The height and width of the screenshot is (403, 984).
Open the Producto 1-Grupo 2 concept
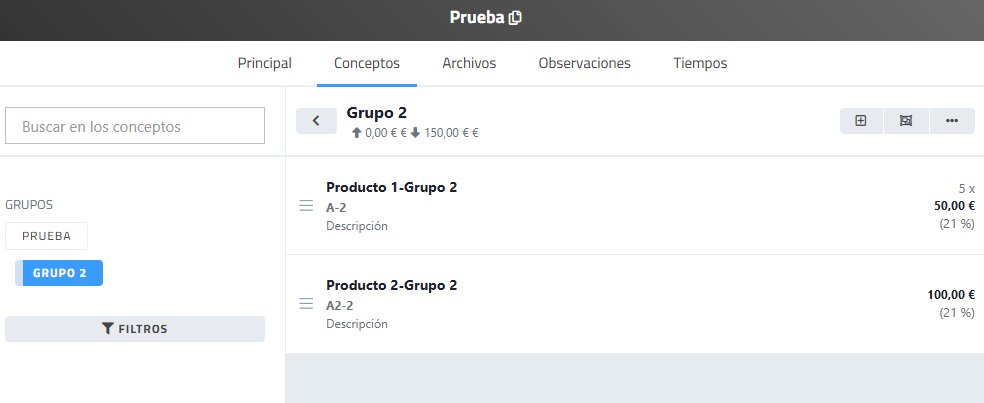click(391, 187)
